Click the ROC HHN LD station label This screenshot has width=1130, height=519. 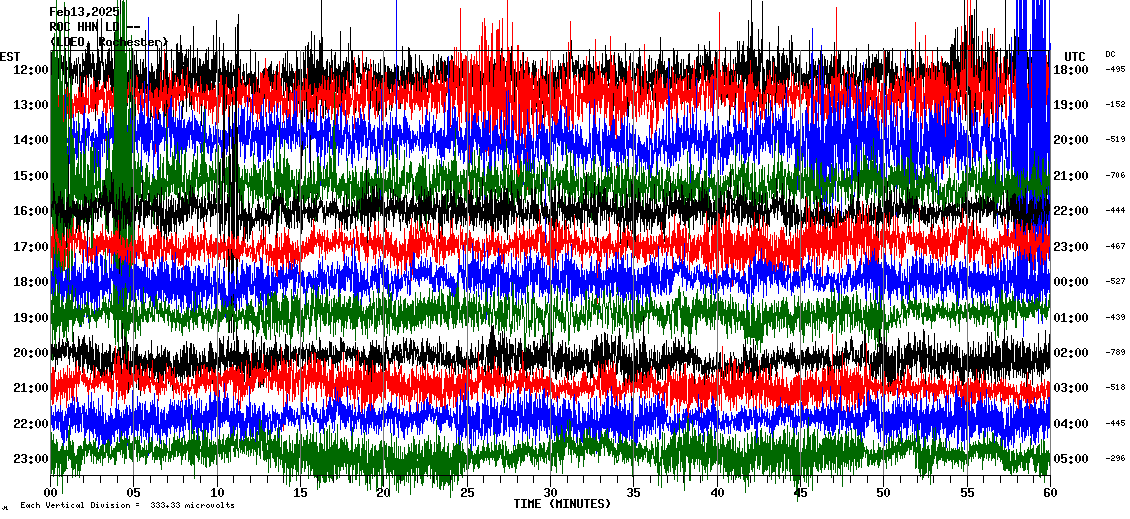94,27
